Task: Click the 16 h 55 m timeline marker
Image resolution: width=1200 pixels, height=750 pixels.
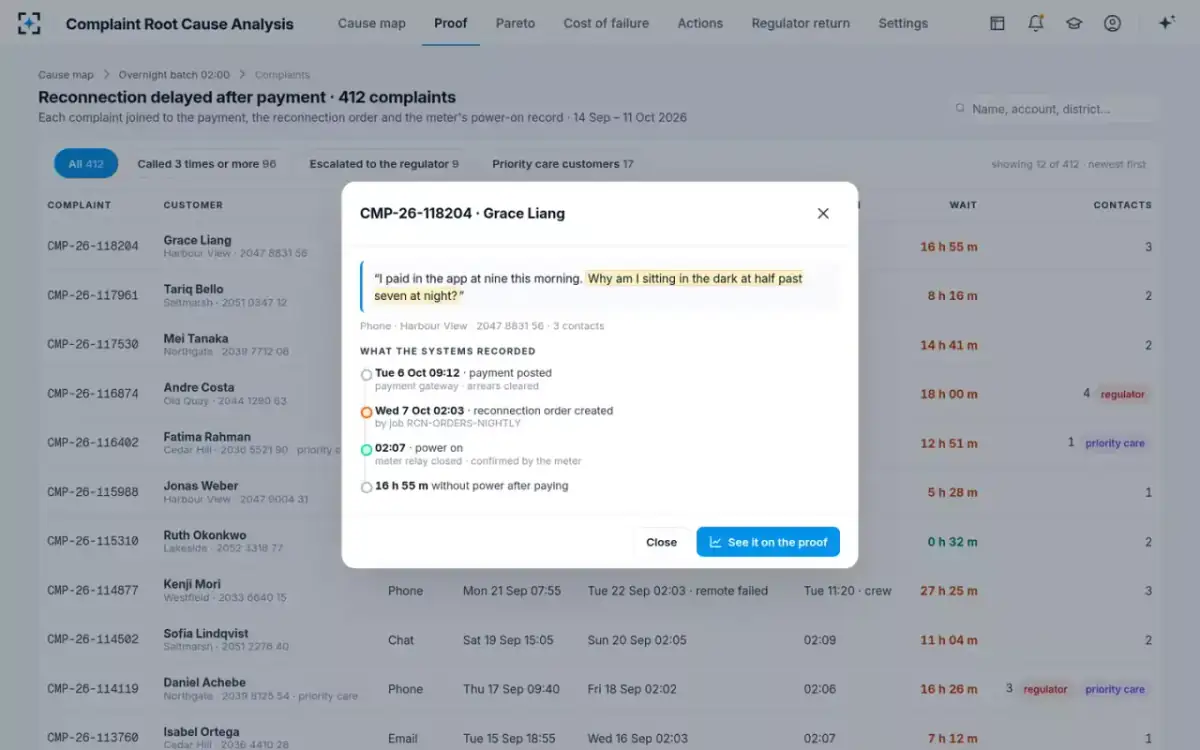Action: [366, 487]
